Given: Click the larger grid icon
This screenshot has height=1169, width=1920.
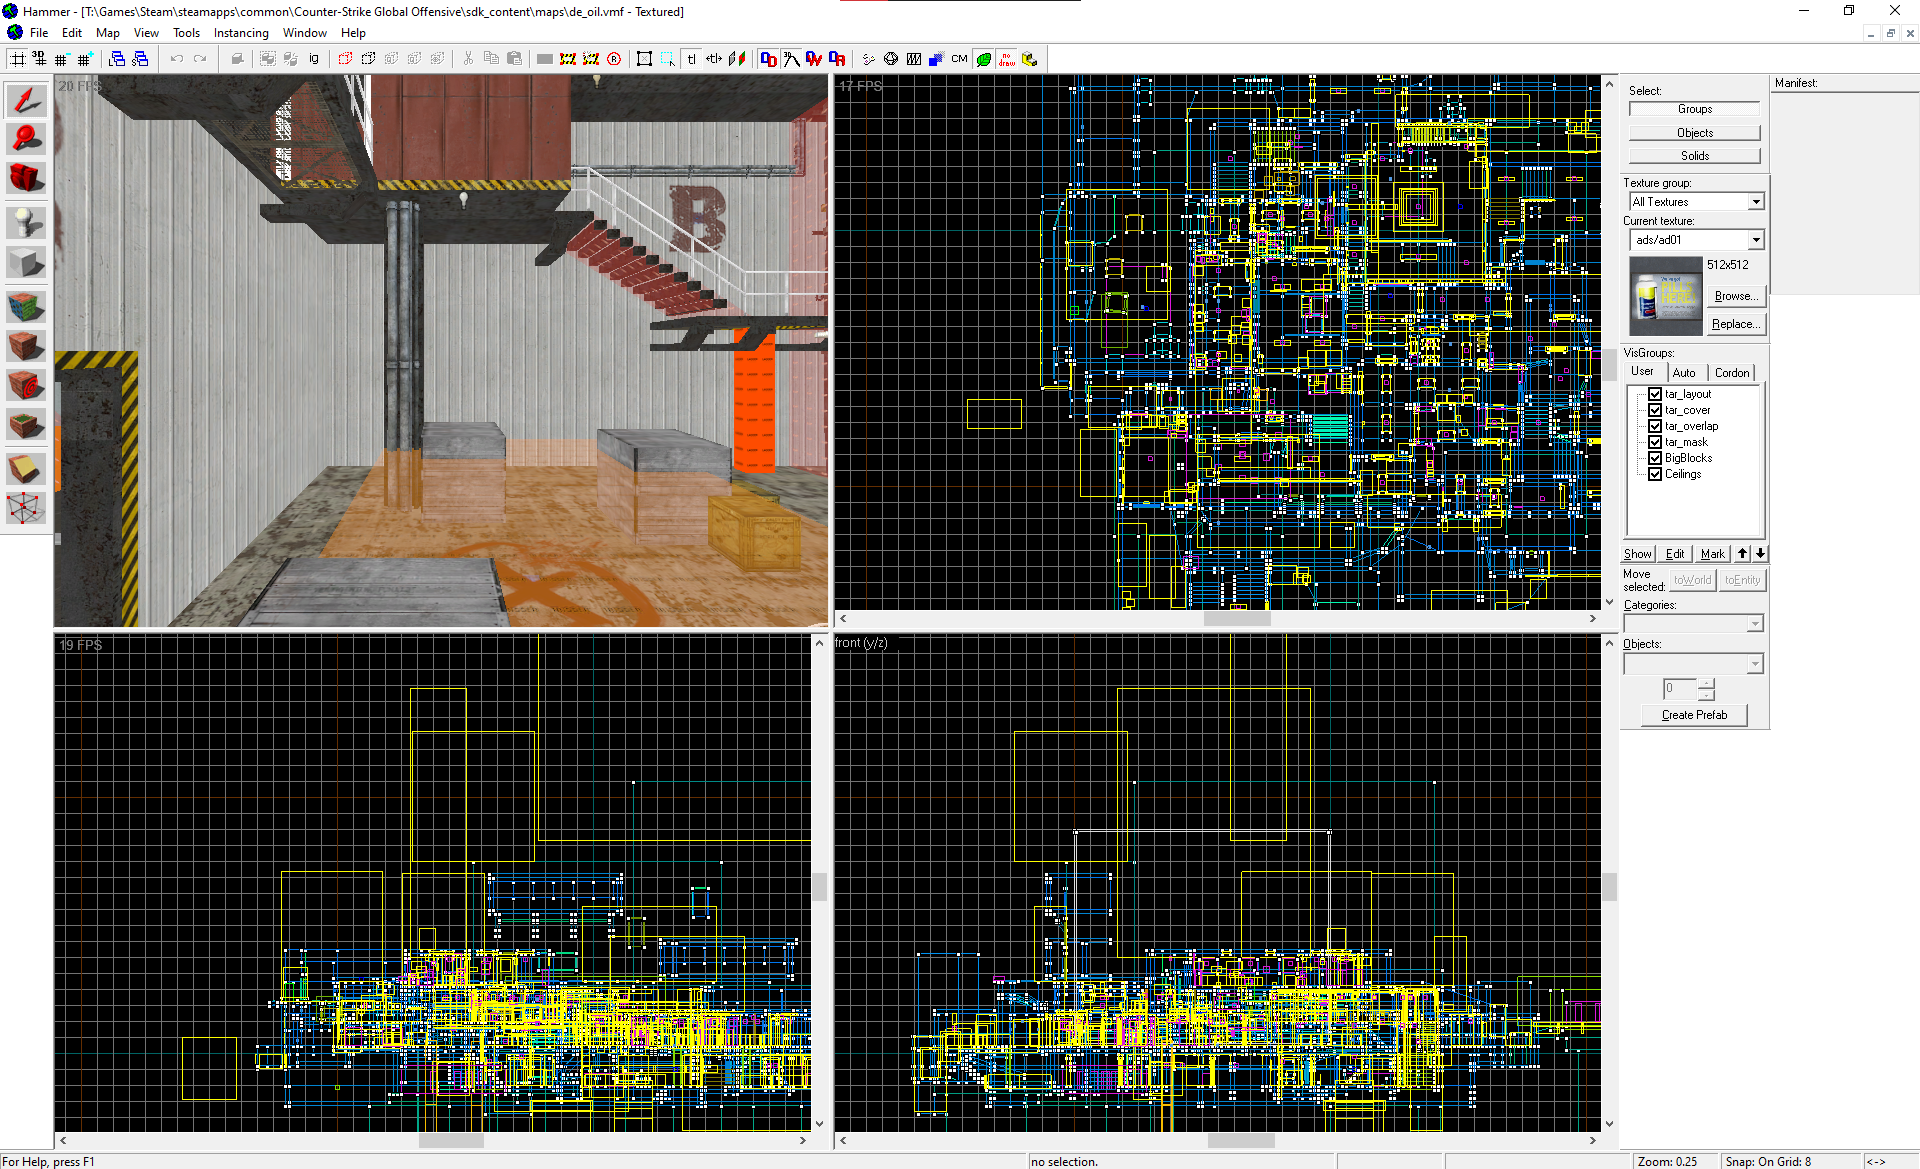Looking at the screenshot, I should pos(85,59).
